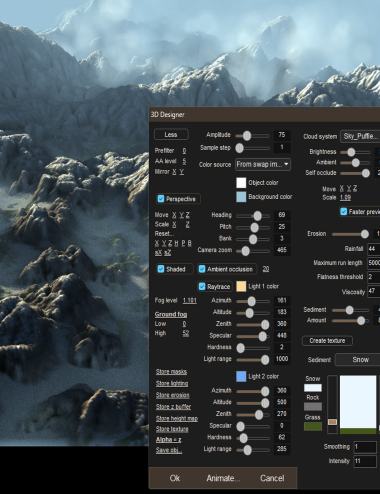Click the Erosion slider handle

[x=365, y=234]
